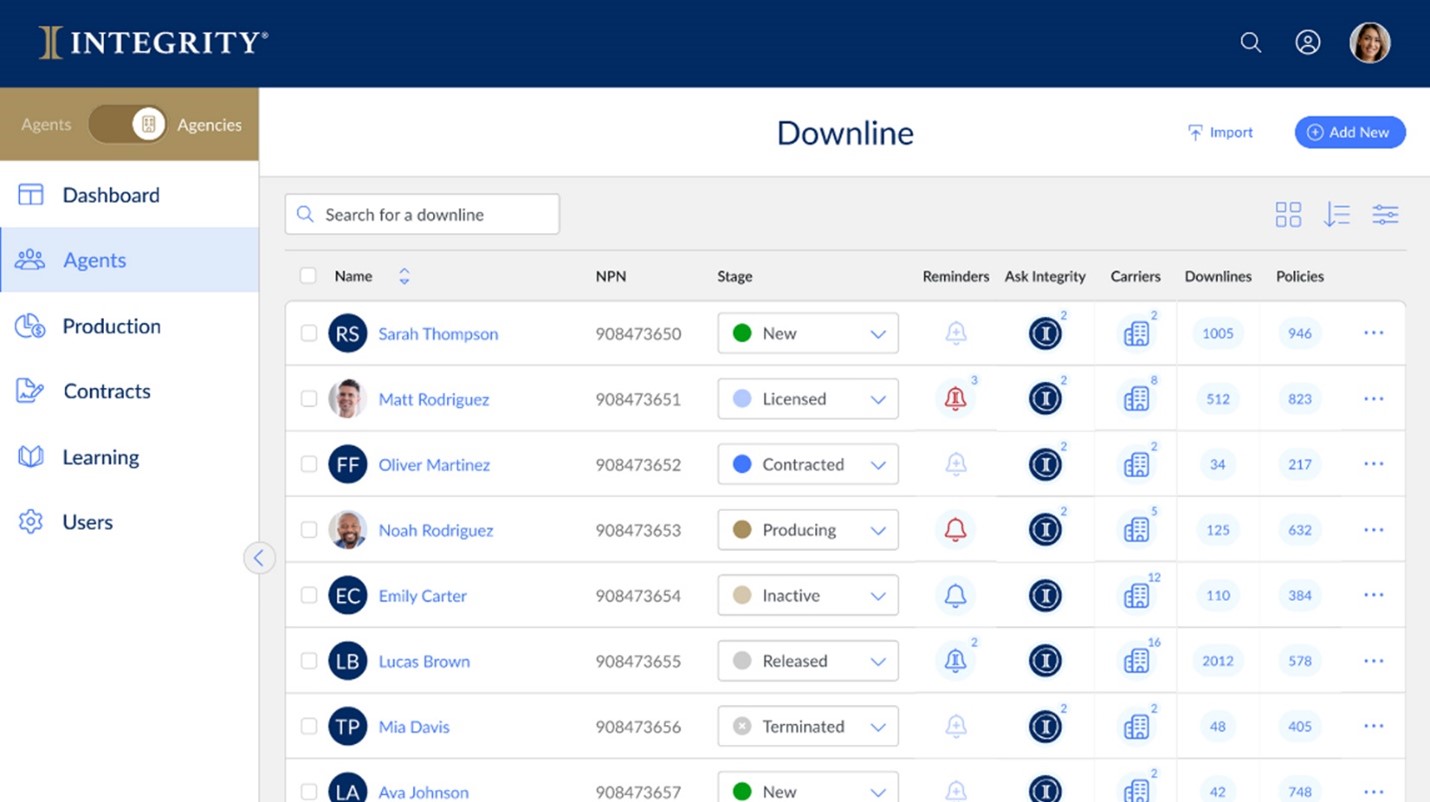The image size is (1430, 802).
Task: Click Emily Carter's reminder bell icon
Action: (955, 595)
